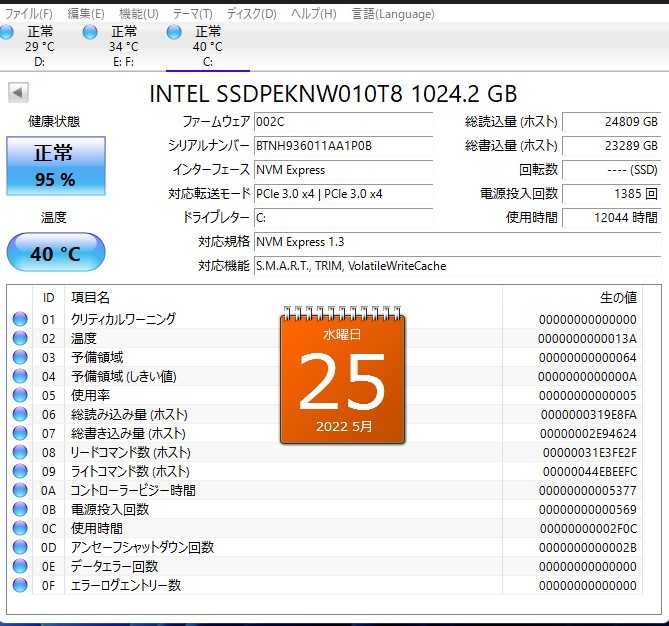Open the 機能(U) menu

[x=138, y=14]
